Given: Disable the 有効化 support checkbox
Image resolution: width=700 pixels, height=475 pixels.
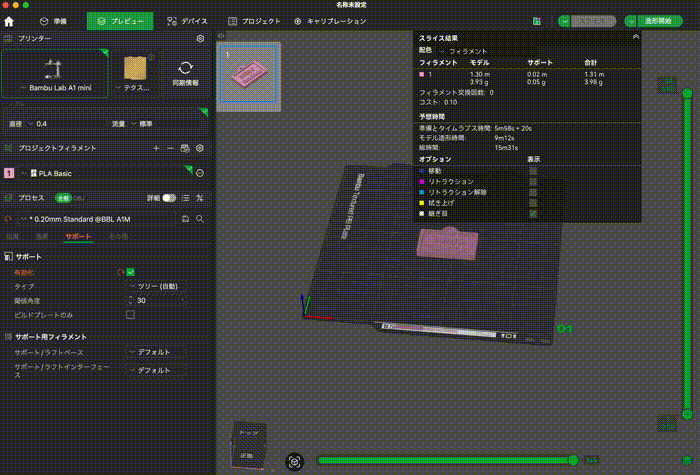Looking at the screenshot, I should point(130,272).
